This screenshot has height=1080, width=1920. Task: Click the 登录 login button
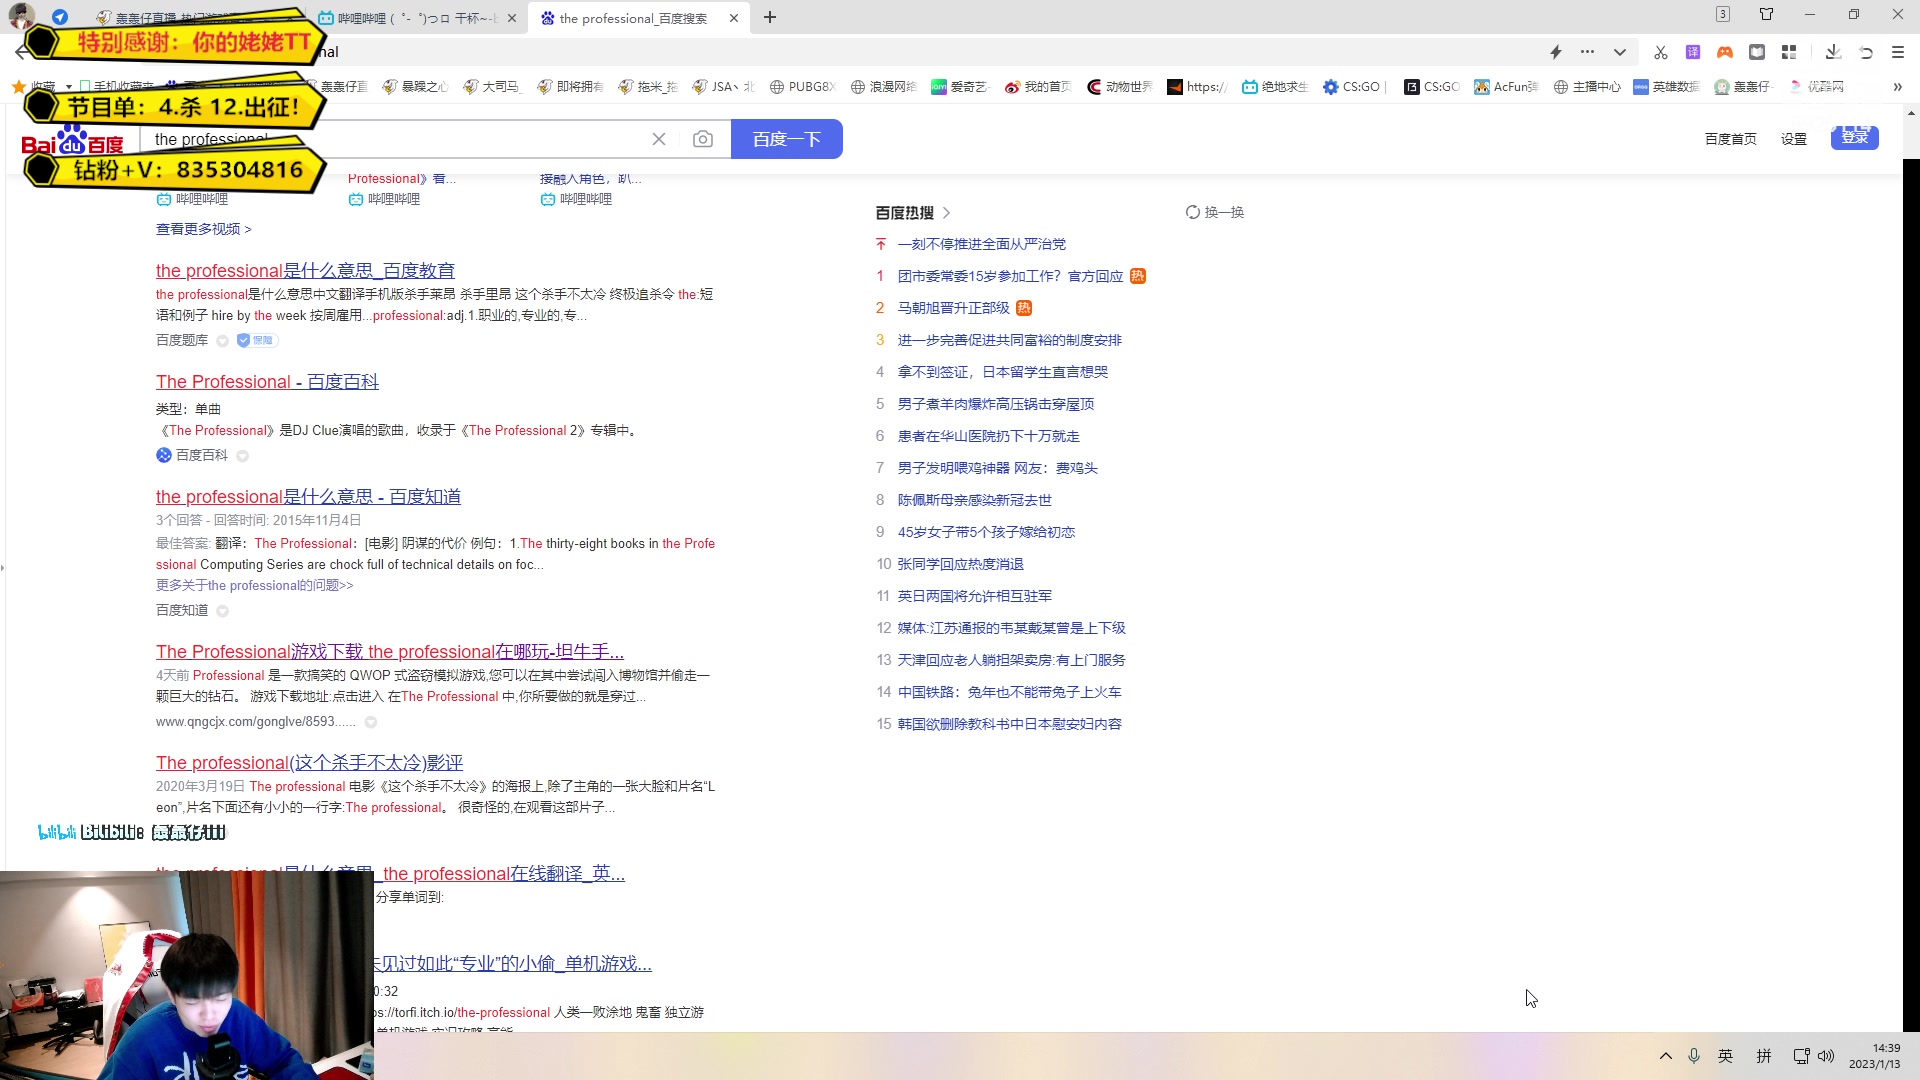tap(1855, 138)
